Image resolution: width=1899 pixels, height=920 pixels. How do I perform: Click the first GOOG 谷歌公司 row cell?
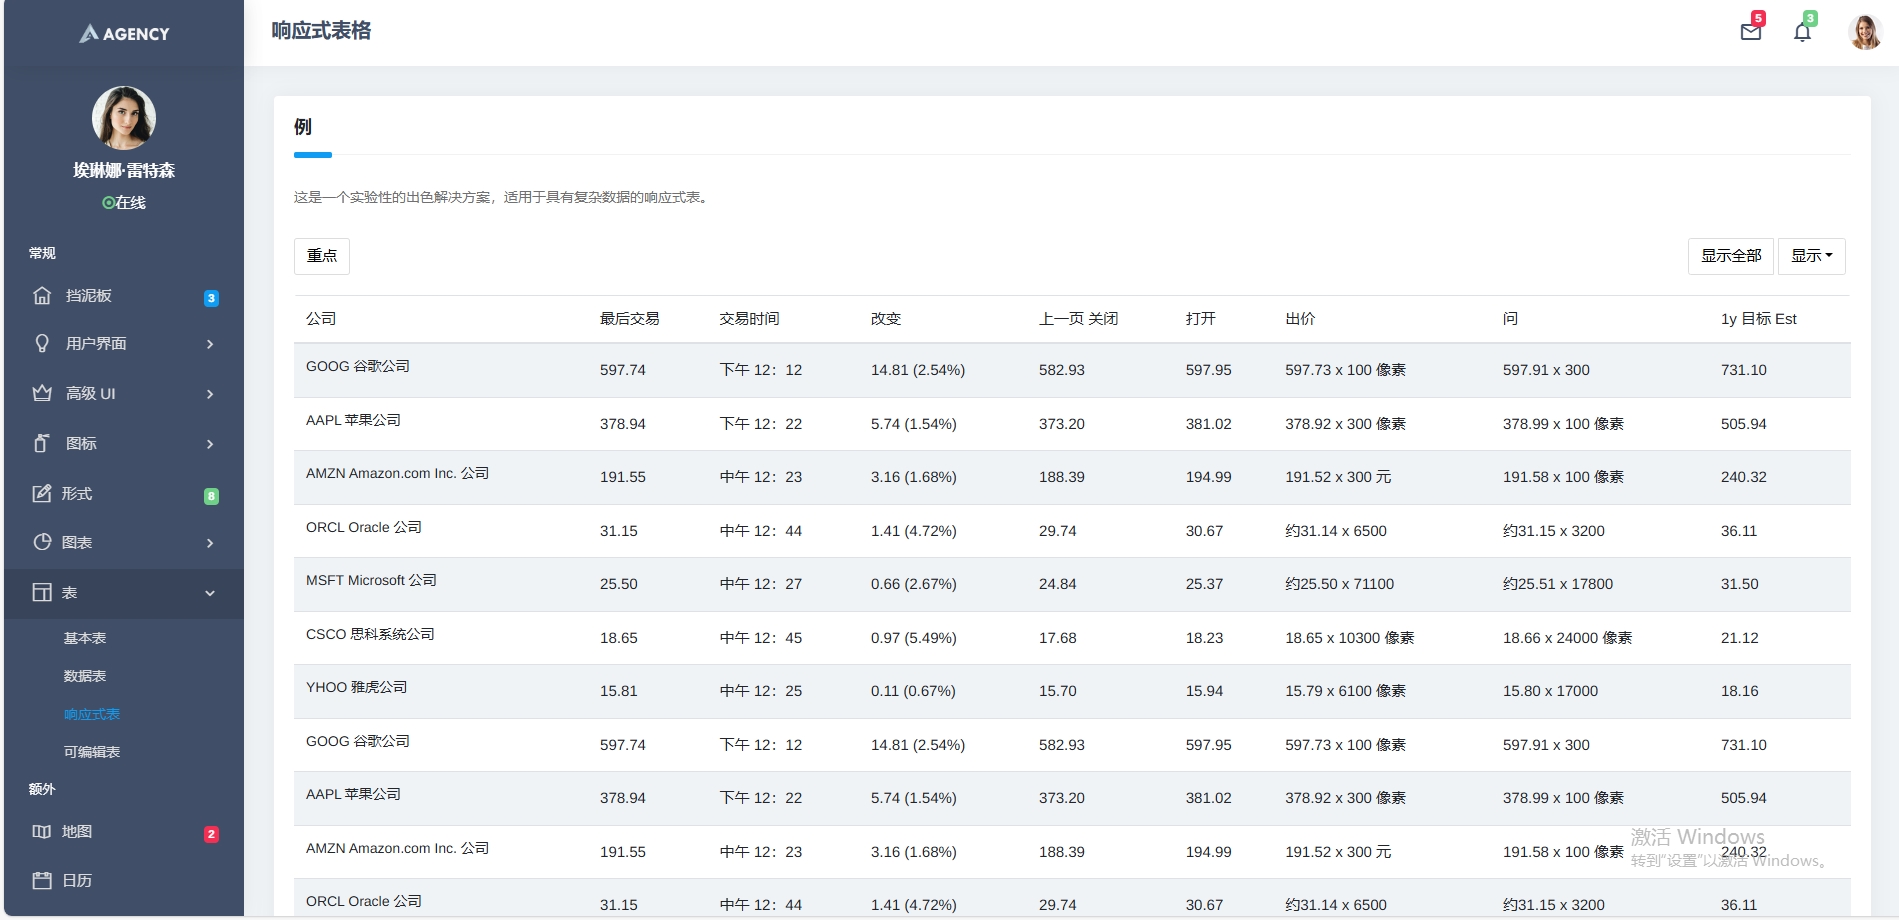coord(358,366)
